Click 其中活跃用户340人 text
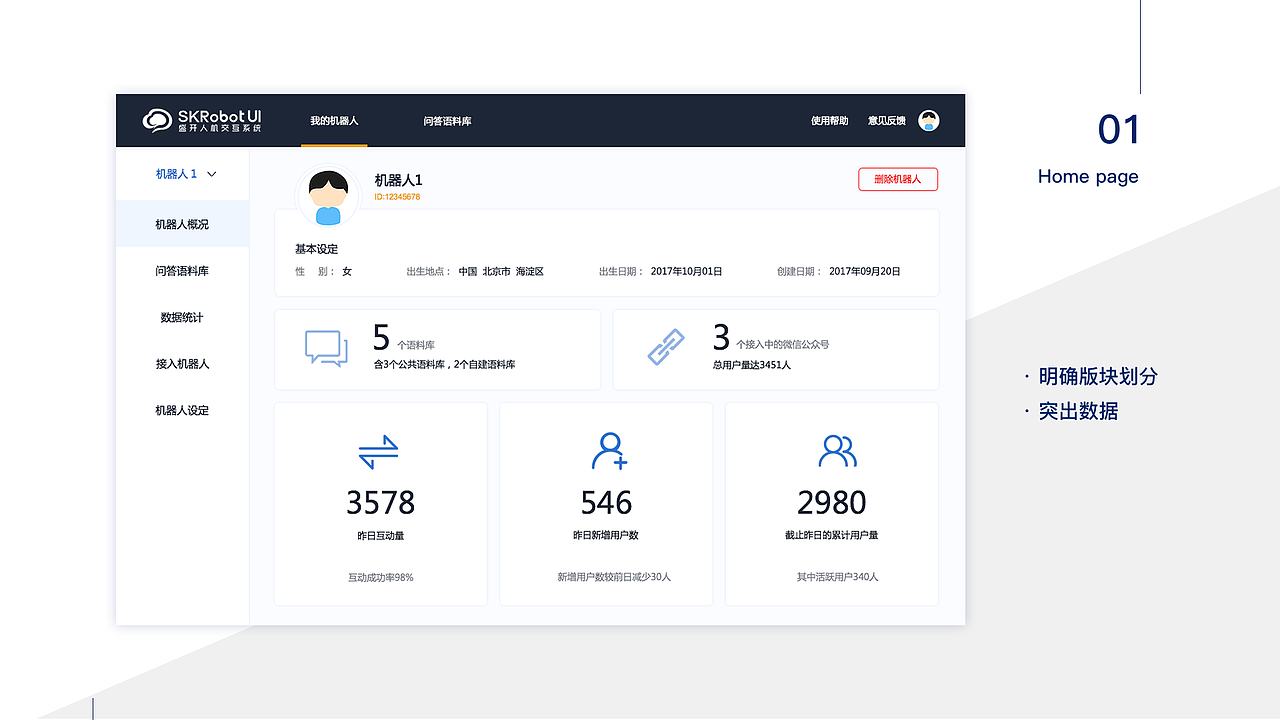The image size is (1280, 720). click(x=838, y=577)
